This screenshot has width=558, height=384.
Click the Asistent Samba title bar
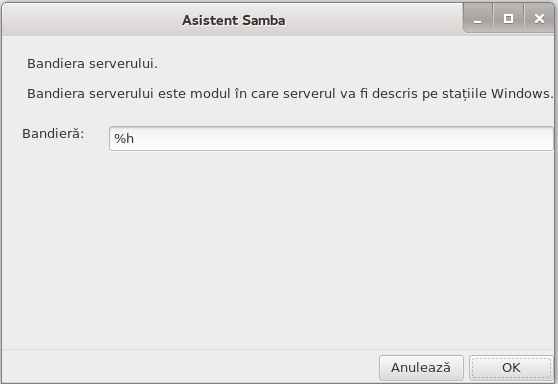[233, 20]
